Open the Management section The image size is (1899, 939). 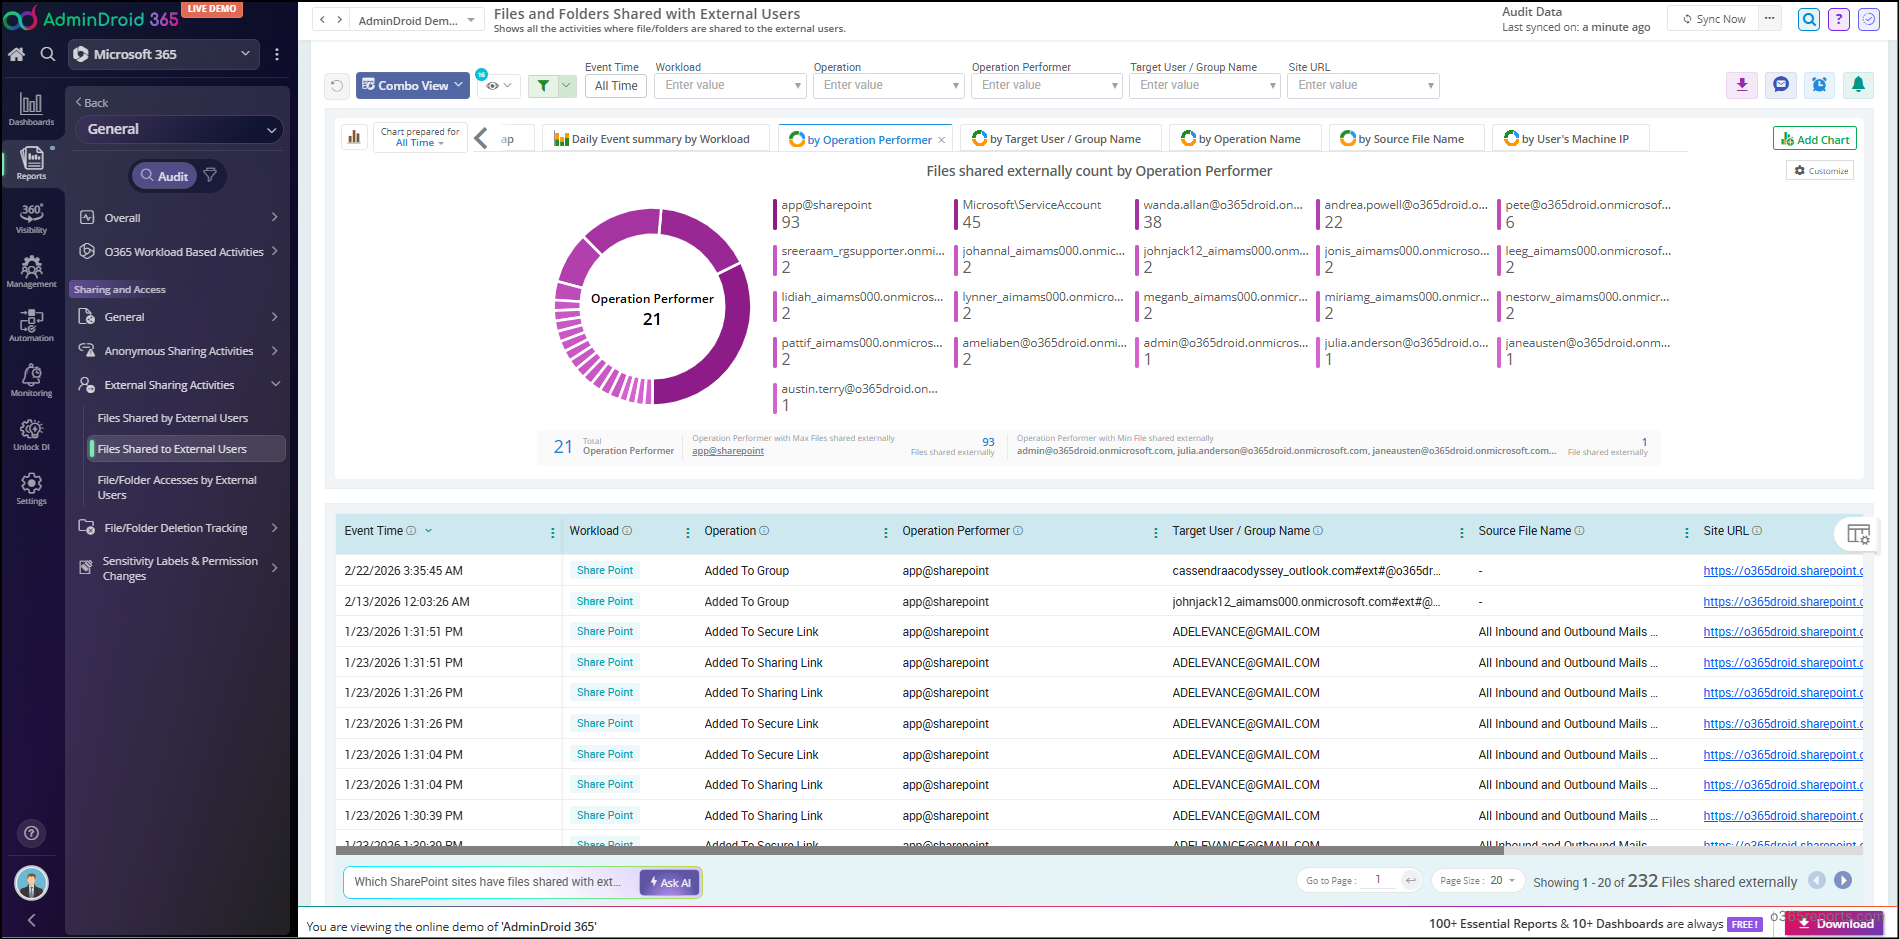pos(31,271)
